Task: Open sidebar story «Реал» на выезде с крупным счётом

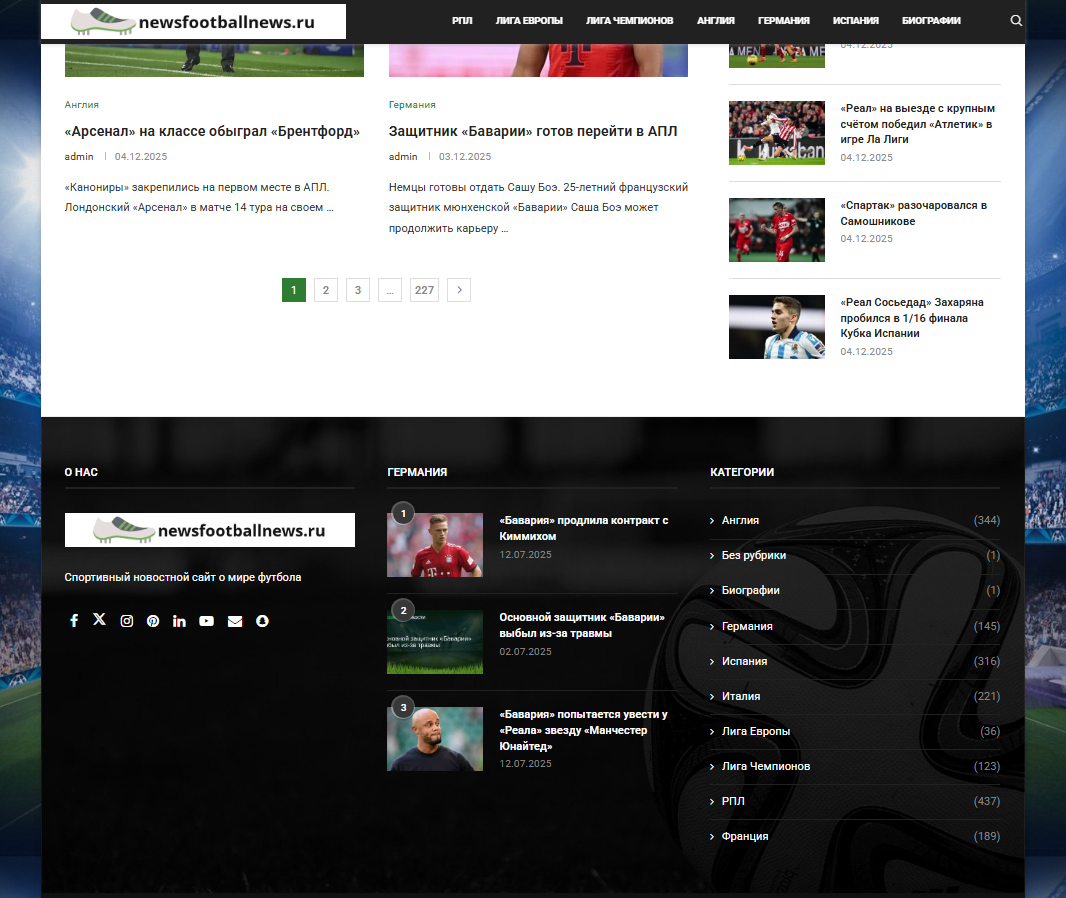Action: (x=917, y=124)
